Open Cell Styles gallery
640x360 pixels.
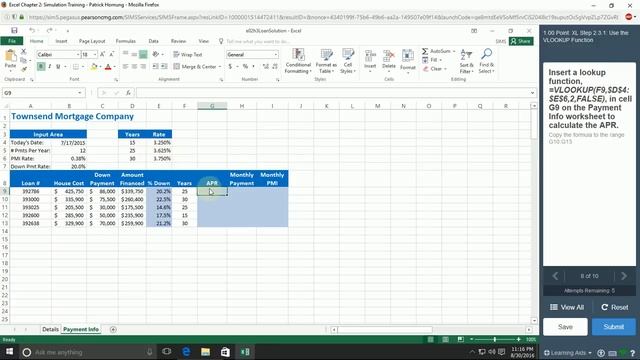click(348, 60)
